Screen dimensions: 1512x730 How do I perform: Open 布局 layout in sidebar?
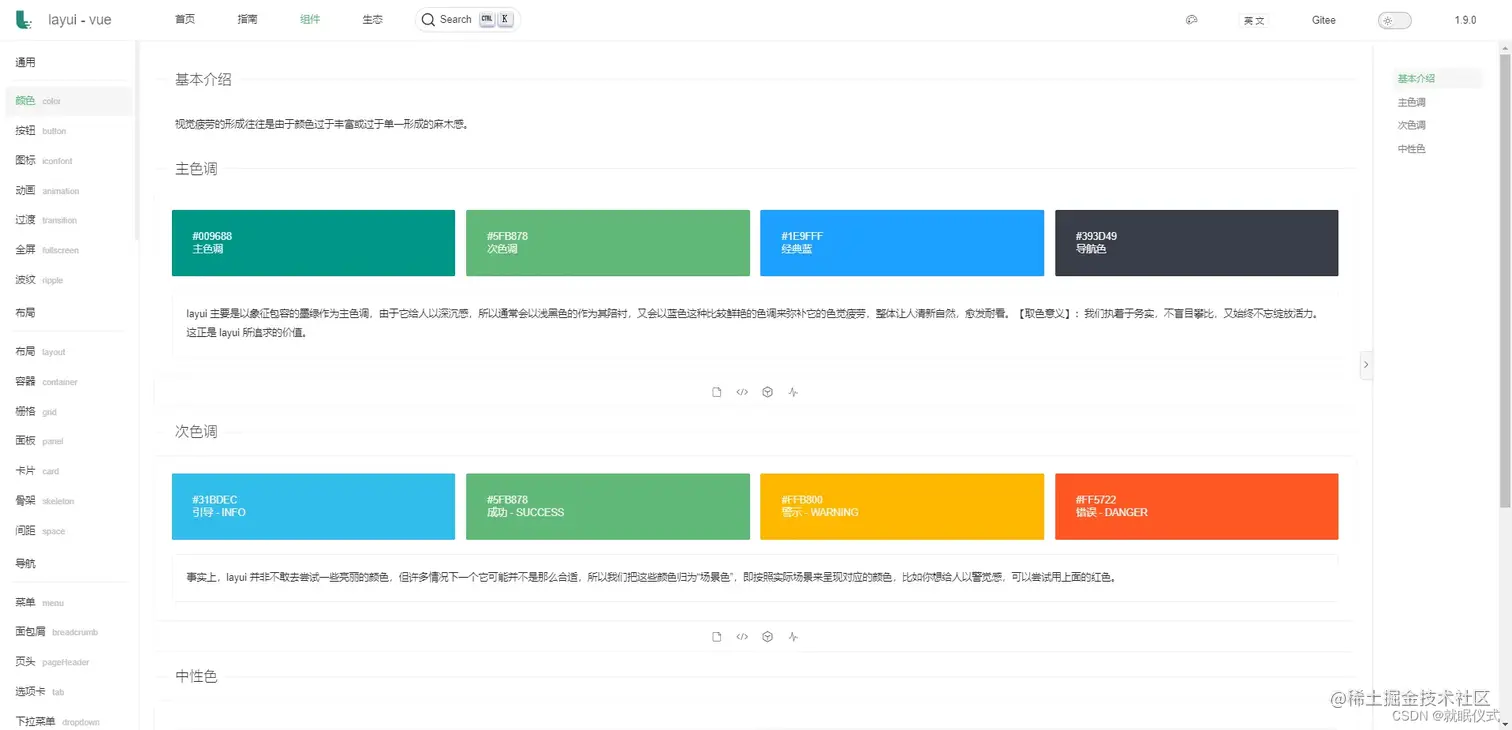tap(68, 352)
